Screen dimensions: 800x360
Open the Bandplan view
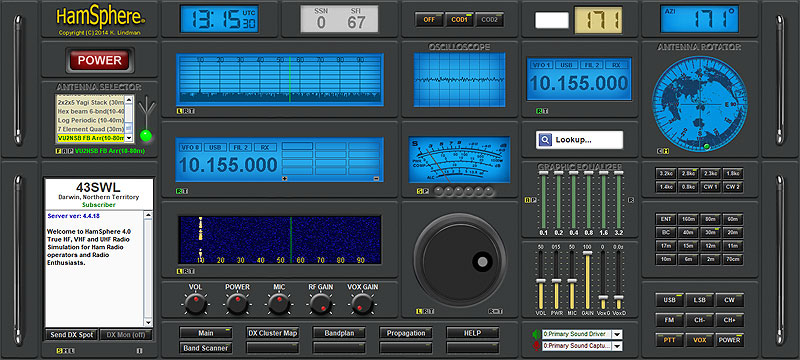pos(339,333)
